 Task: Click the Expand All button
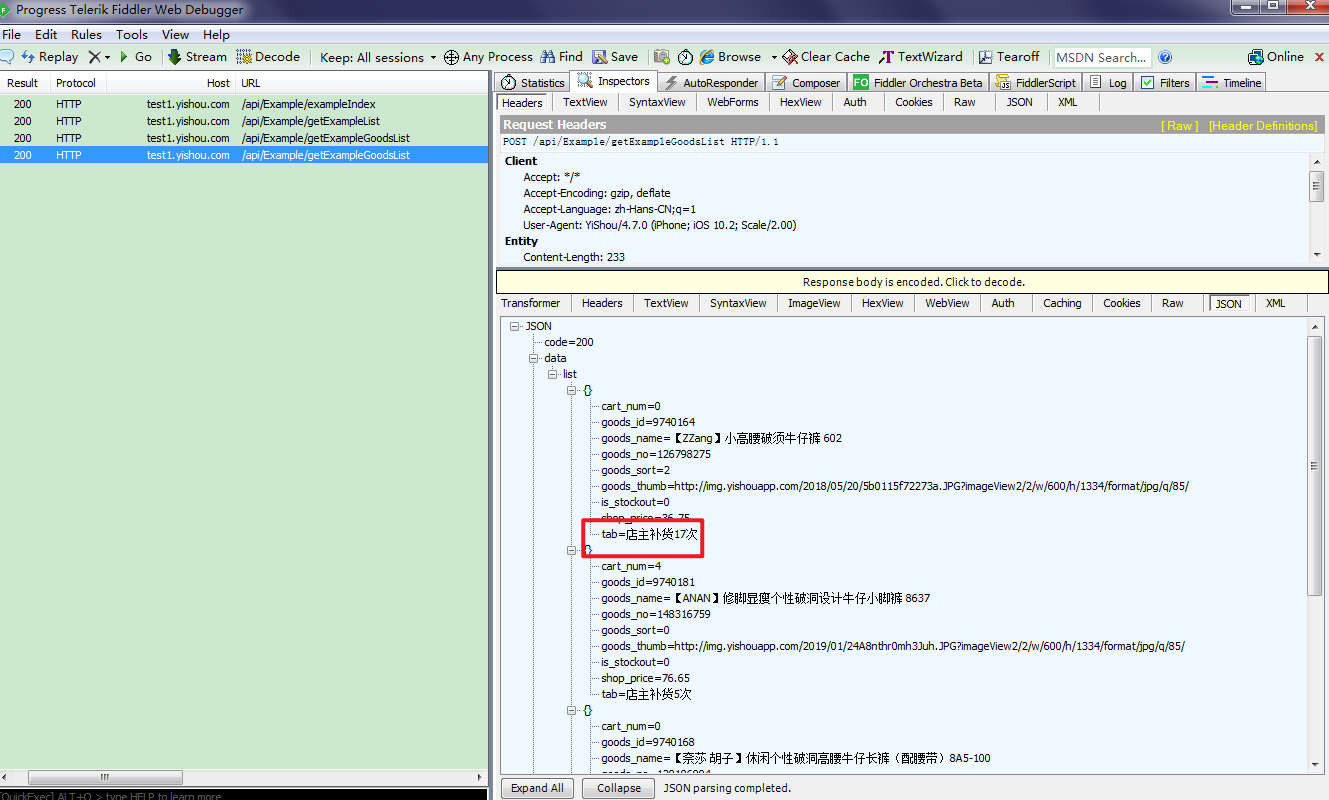coord(537,788)
